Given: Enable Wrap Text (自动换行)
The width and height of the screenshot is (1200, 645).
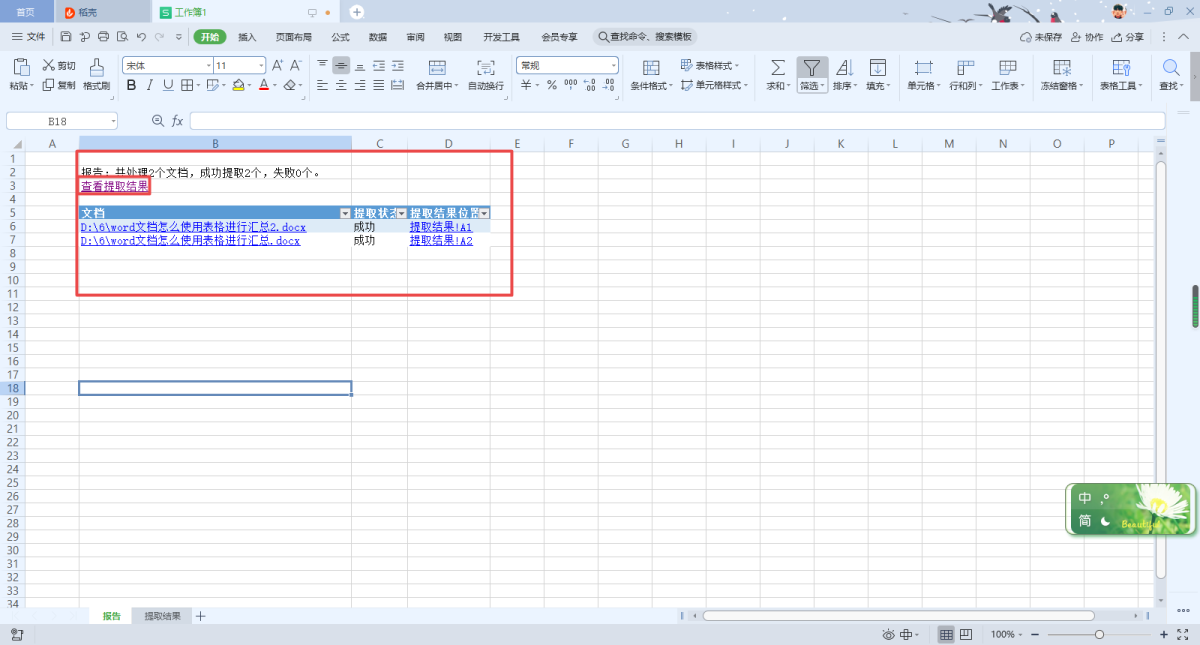Looking at the screenshot, I should tap(486, 67).
